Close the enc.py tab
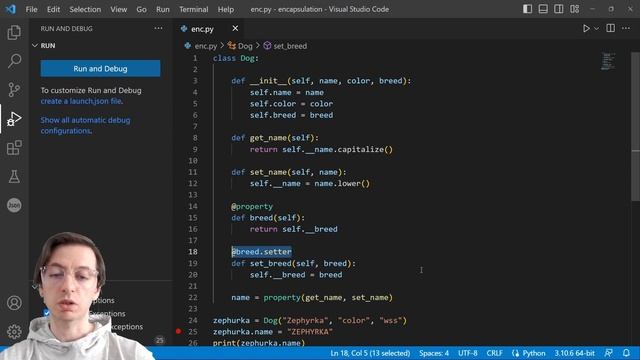This screenshot has height=360, width=640. pos(235,29)
